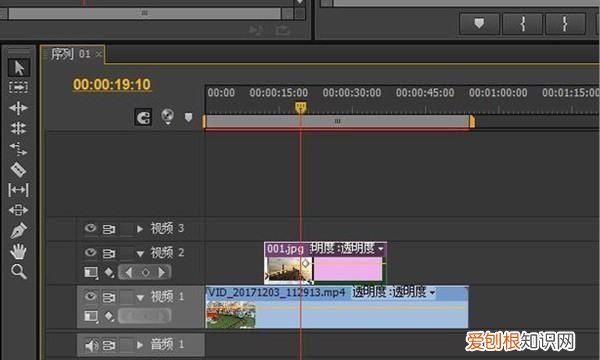The width and height of the screenshot is (600, 360).
Task: Click right handle of timeline zoom bar
Action: pos(472,122)
